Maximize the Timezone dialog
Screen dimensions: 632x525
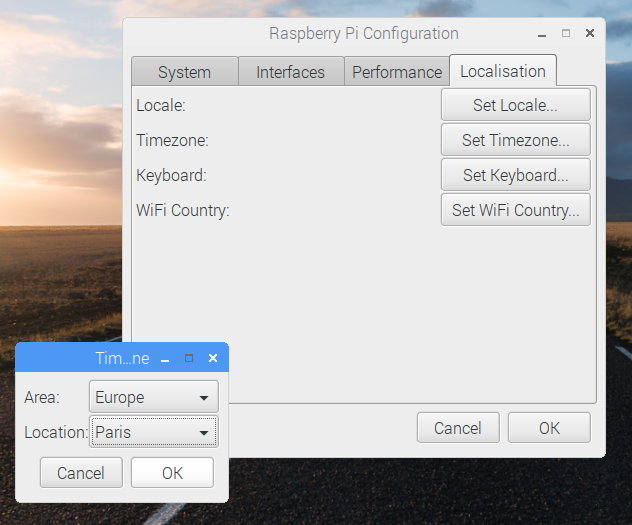pos(189,358)
